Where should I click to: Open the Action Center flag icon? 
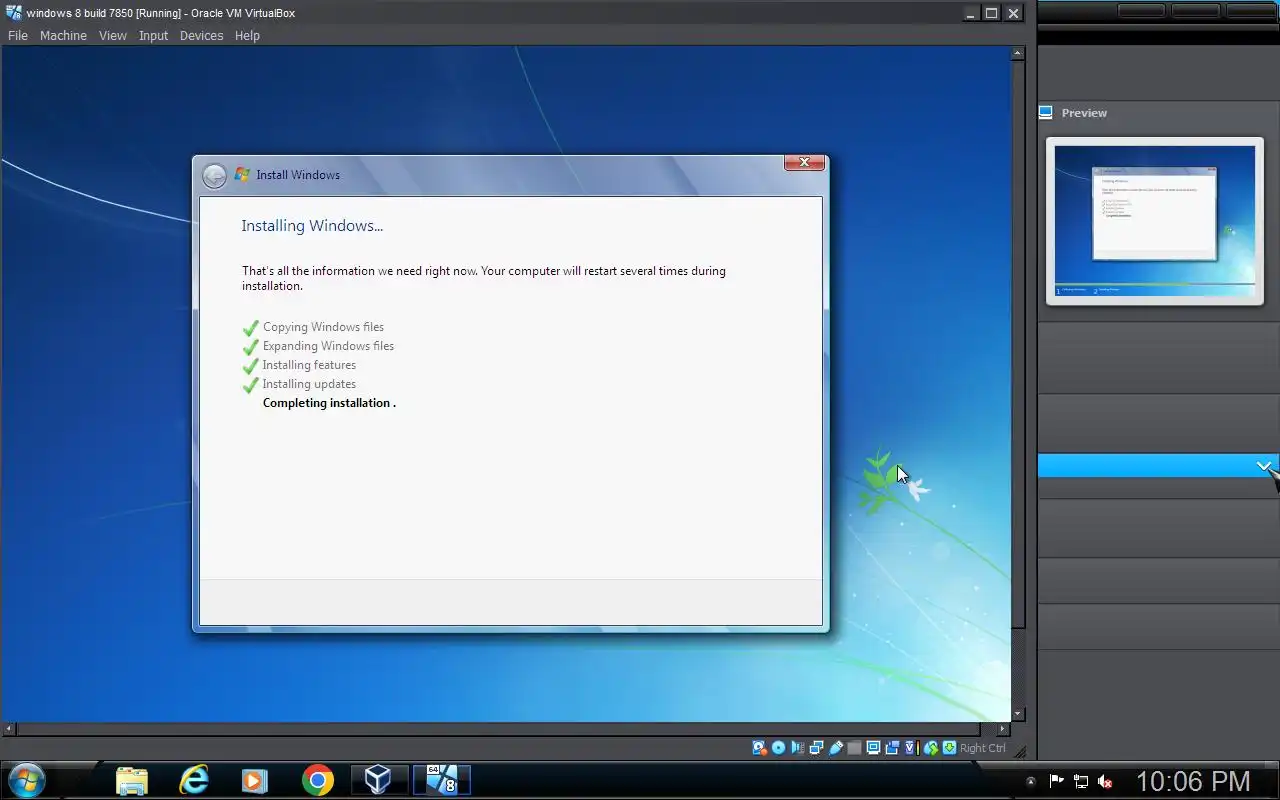click(x=1057, y=781)
